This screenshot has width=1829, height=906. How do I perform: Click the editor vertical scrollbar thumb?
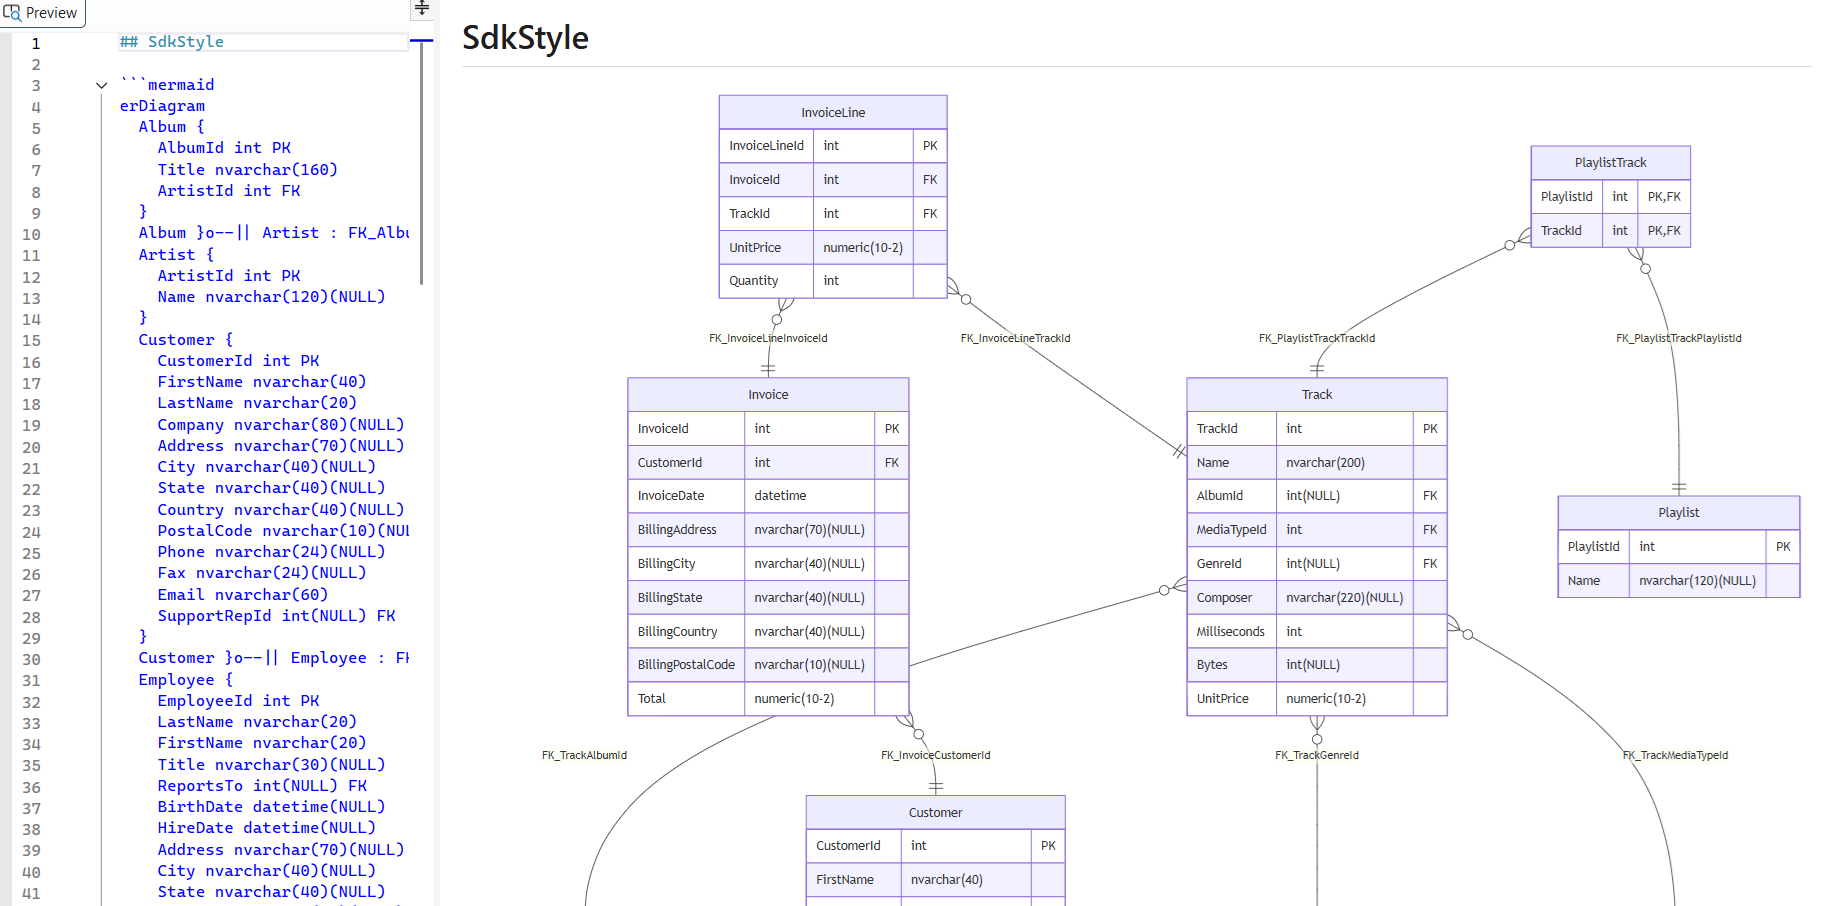422,163
